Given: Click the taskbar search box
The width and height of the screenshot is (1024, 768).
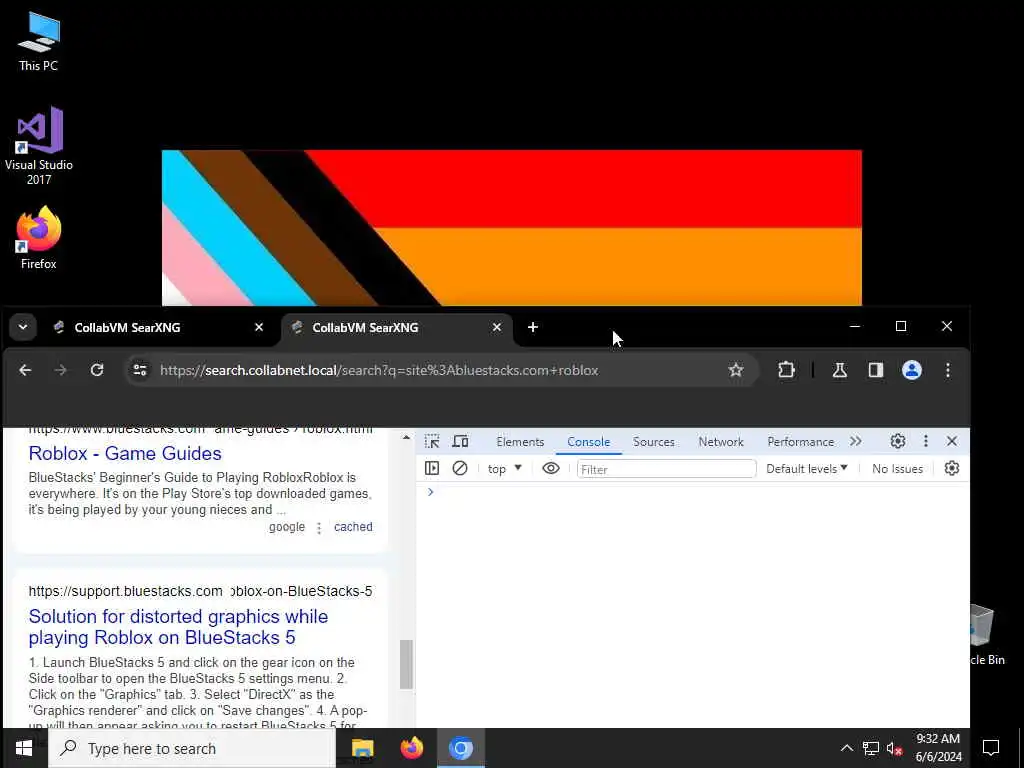Looking at the screenshot, I should pos(192,748).
